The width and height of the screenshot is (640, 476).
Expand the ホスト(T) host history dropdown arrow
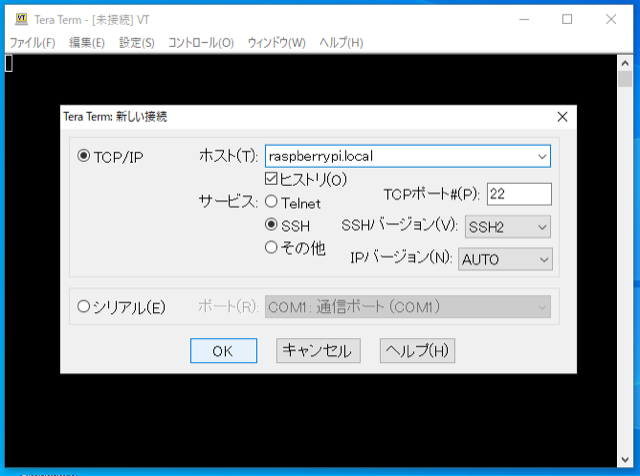pyautogui.click(x=542, y=156)
